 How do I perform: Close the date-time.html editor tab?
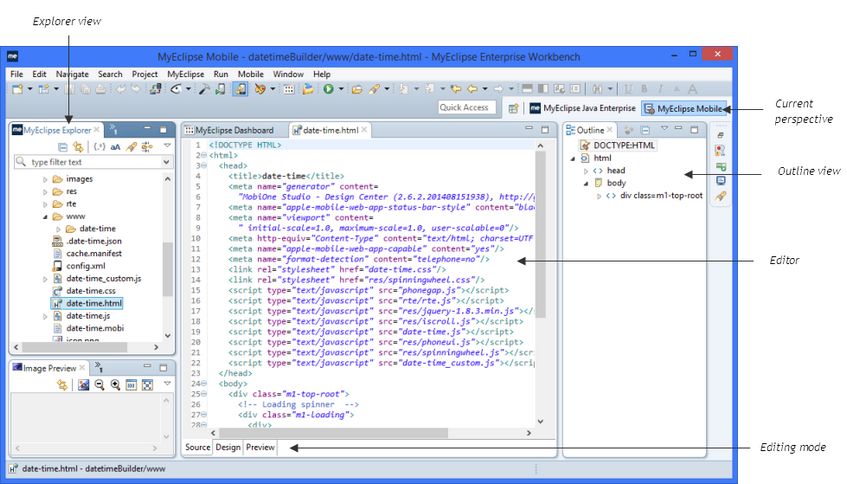tap(365, 130)
